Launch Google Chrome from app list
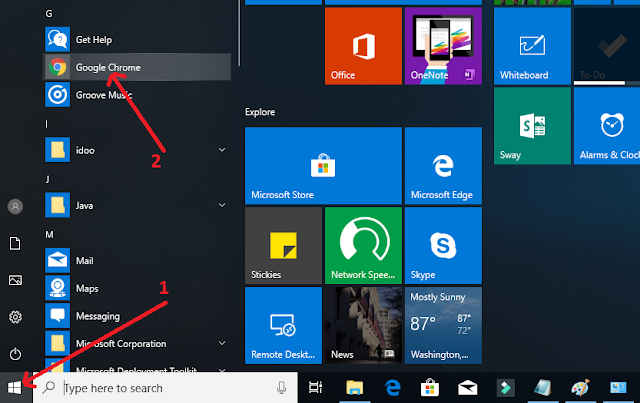 [137, 67]
